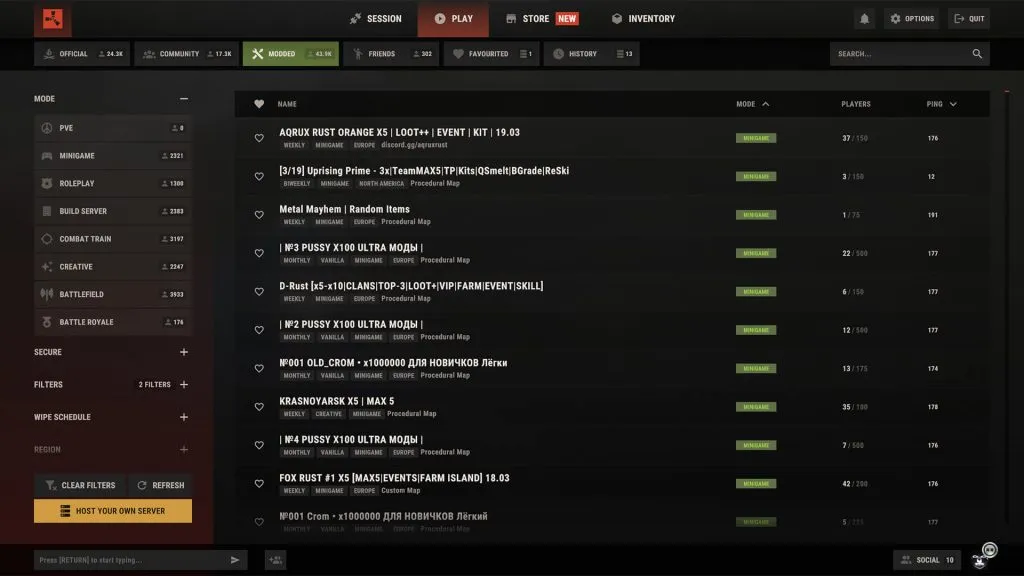Click discord.gg/aqruxrust text

pos(414,145)
